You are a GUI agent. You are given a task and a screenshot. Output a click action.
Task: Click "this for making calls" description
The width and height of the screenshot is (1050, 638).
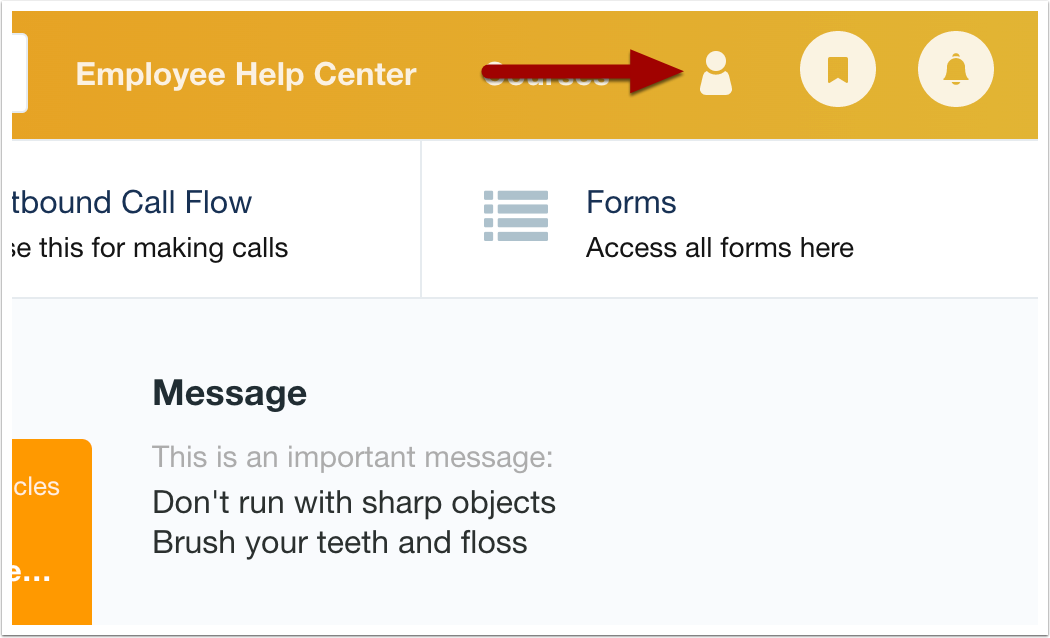click(150, 247)
